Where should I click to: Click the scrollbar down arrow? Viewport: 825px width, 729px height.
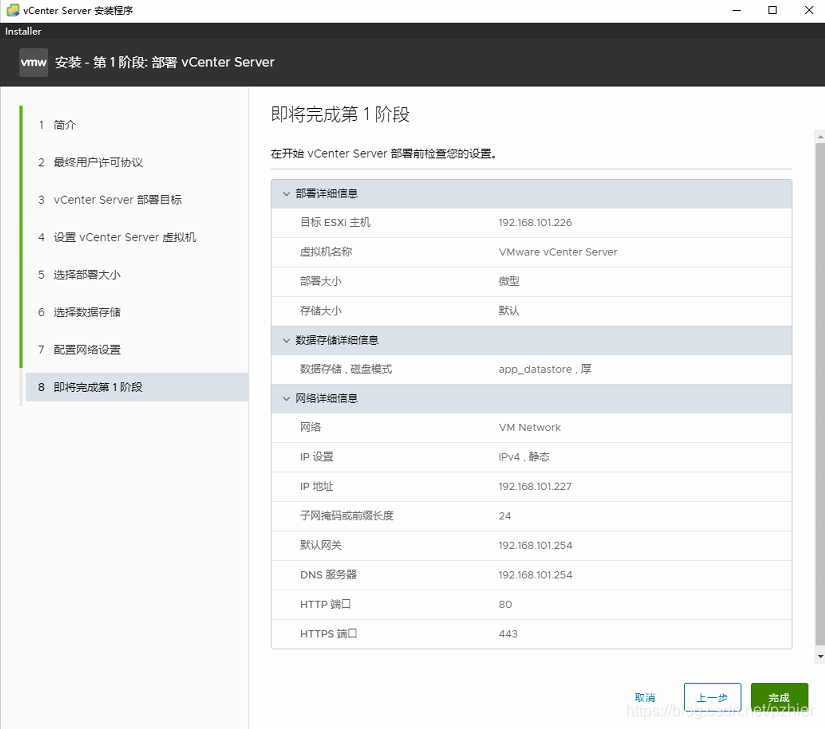coord(820,656)
